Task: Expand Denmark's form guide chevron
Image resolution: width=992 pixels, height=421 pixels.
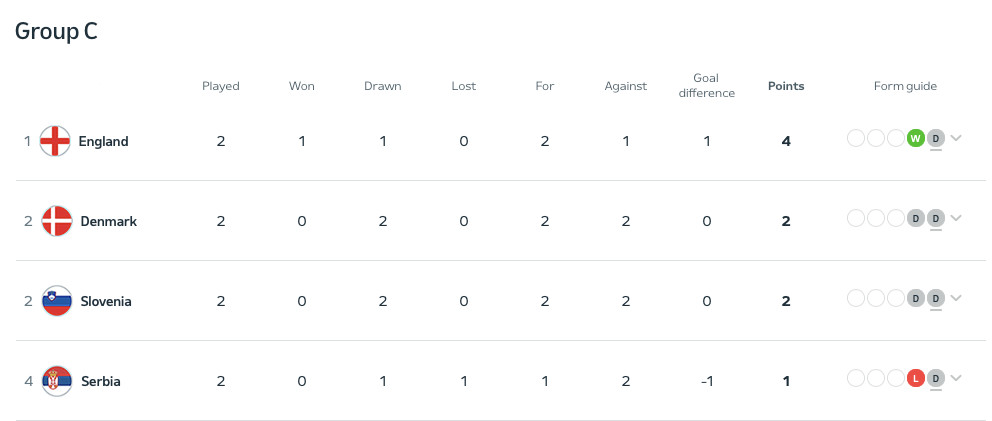Action: tap(956, 218)
